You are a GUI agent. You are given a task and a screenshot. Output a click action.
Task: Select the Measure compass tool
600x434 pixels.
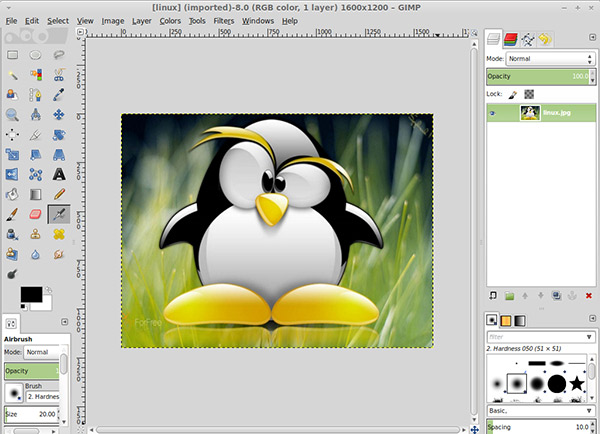(x=36, y=114)
